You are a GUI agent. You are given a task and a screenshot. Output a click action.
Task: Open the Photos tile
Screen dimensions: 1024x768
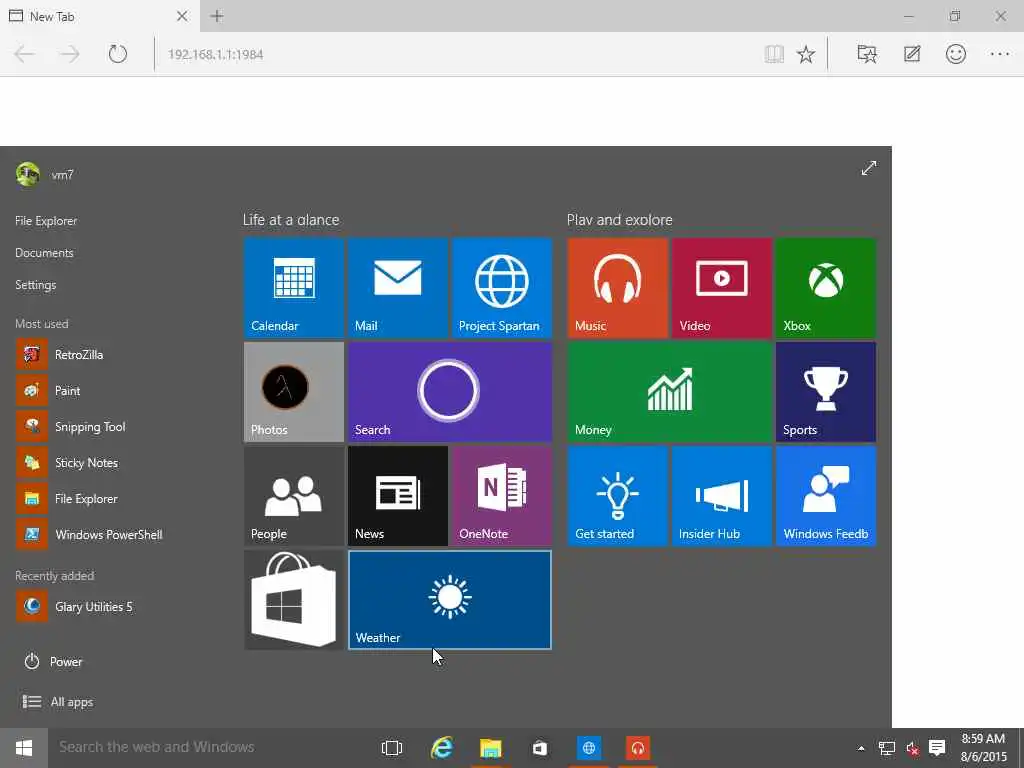coord(294,392)
